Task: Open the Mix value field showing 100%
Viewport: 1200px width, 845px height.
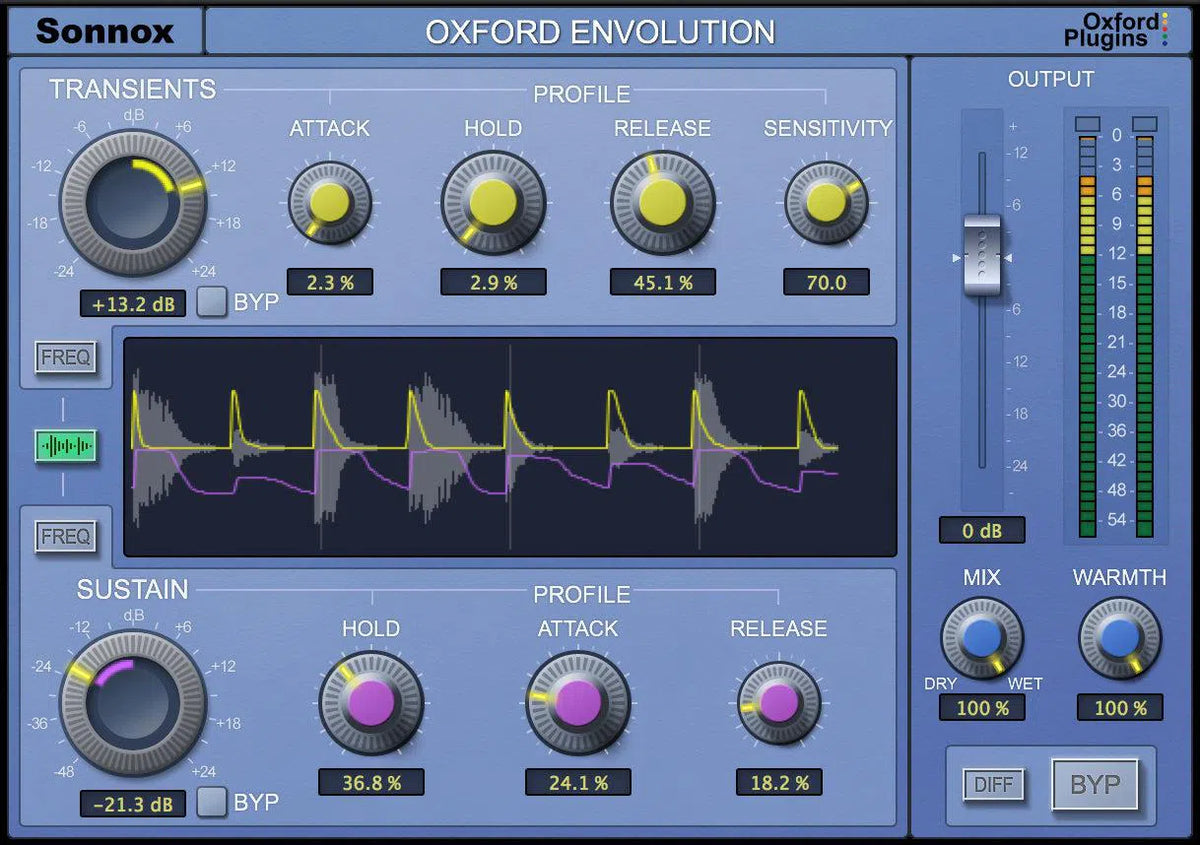Action: tap(981, 708)
